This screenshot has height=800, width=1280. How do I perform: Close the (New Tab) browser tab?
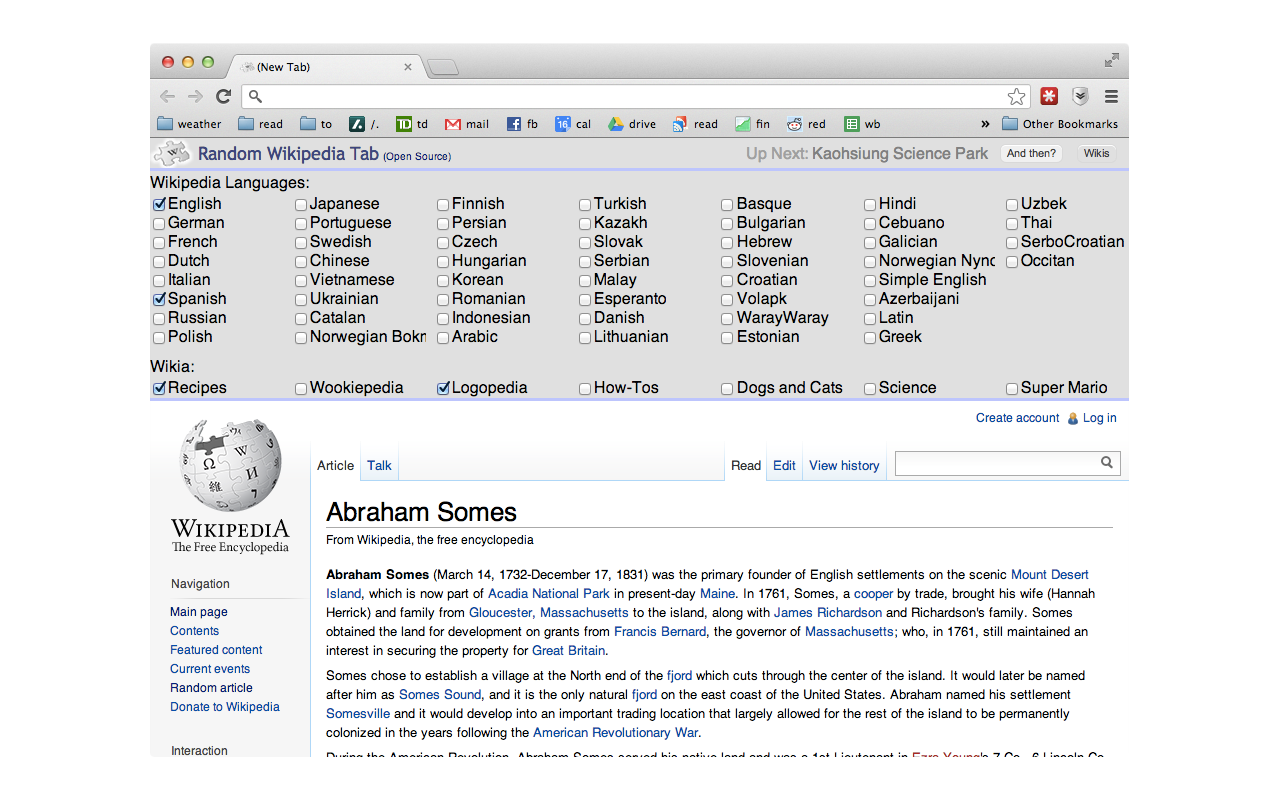407,67
